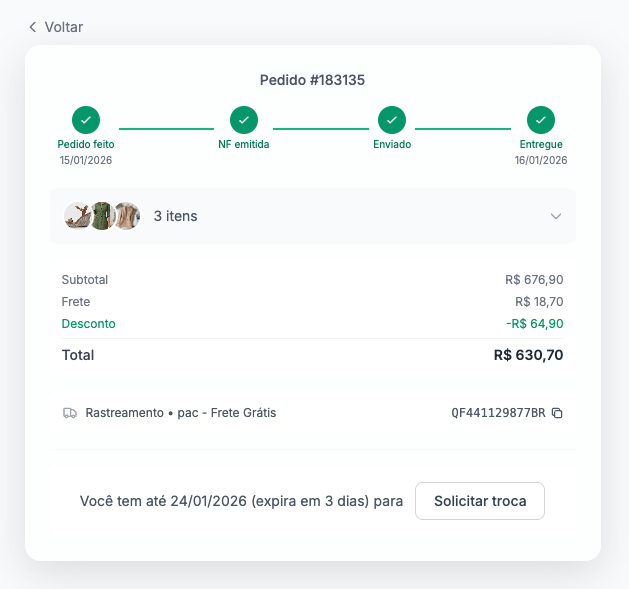Click the tracking number QF441129877BR text
The image size is (629, 589).
pyautogui.click(x=498, y=413)
